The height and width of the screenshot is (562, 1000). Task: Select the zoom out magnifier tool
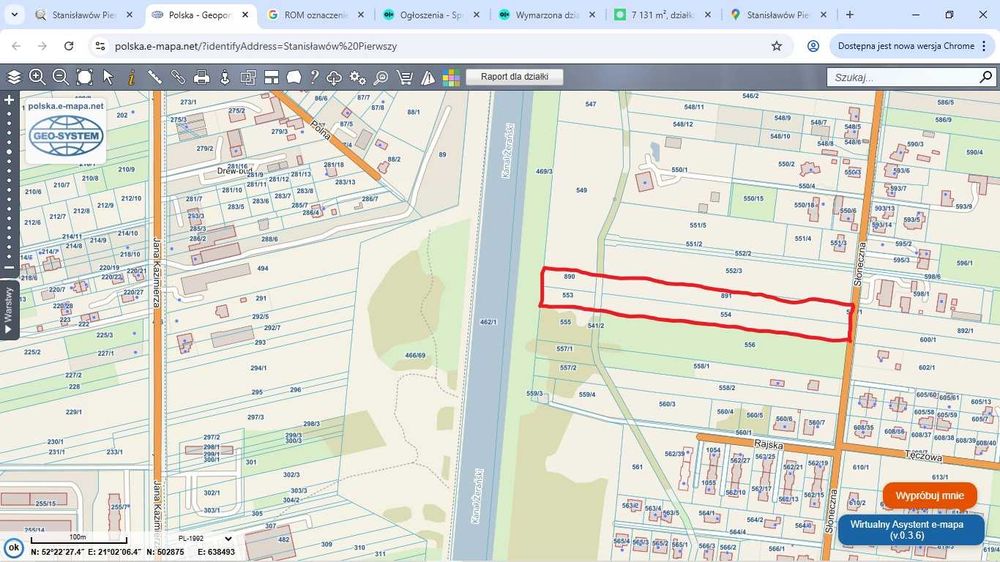point(61,77)
